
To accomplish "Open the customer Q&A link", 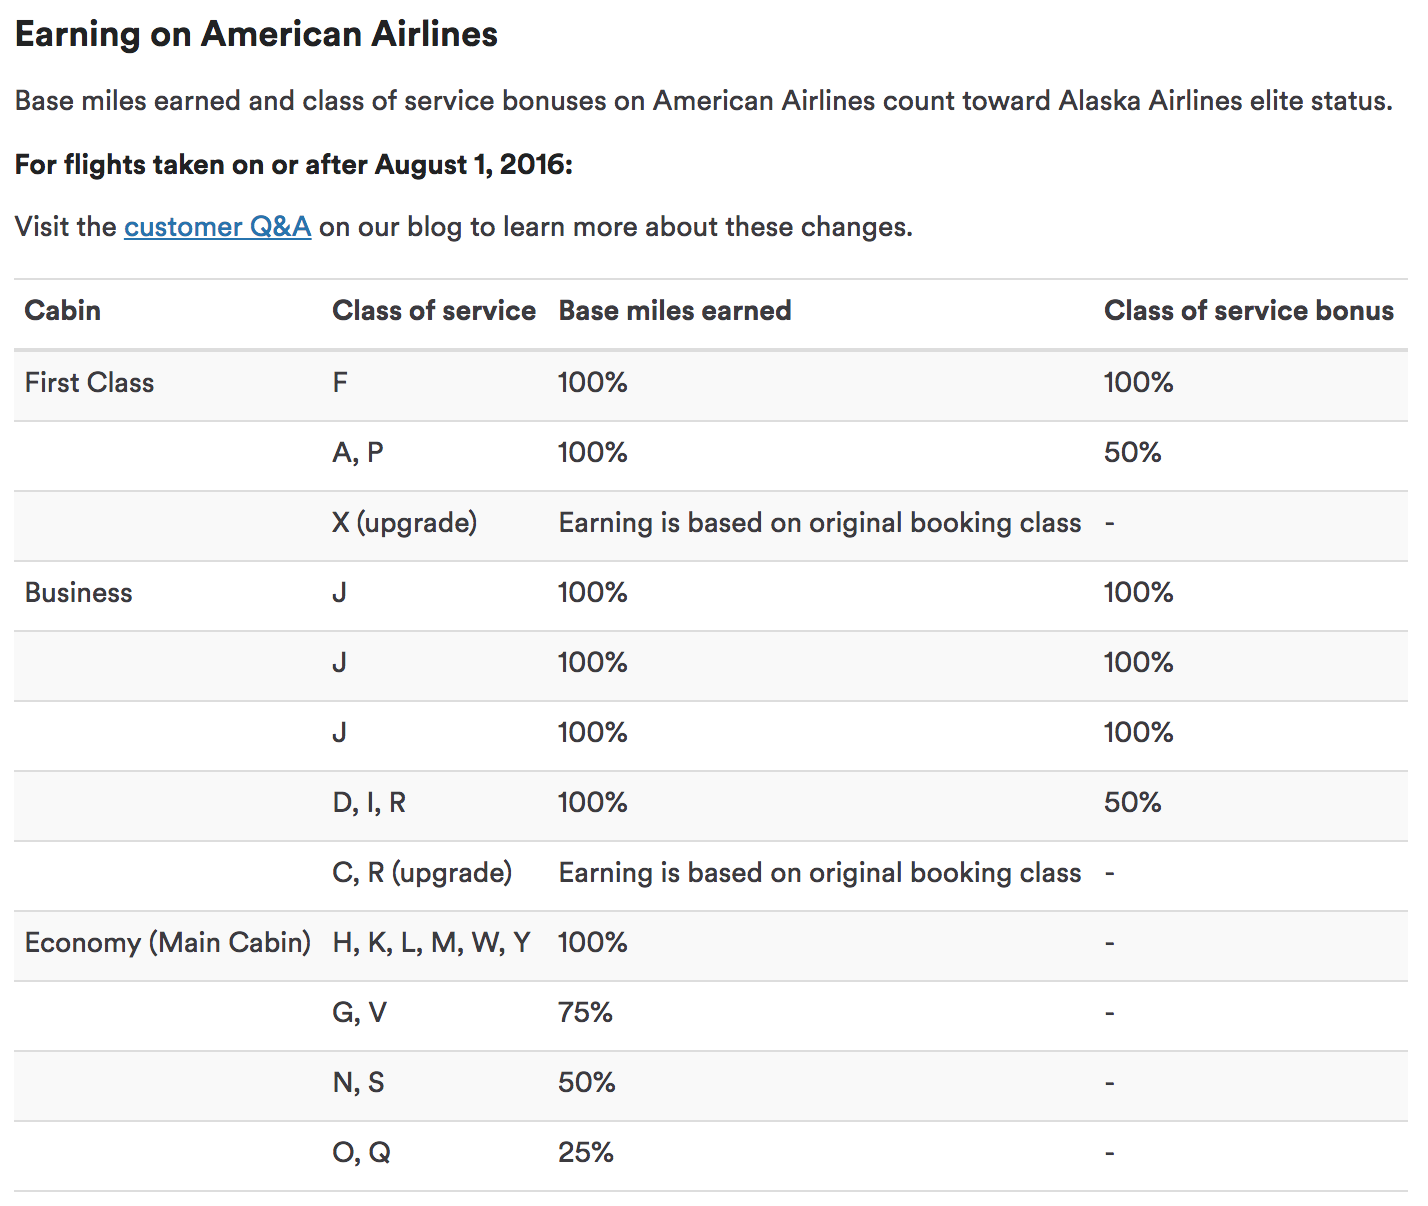I will pyautogui.click(x=217, y=227).
